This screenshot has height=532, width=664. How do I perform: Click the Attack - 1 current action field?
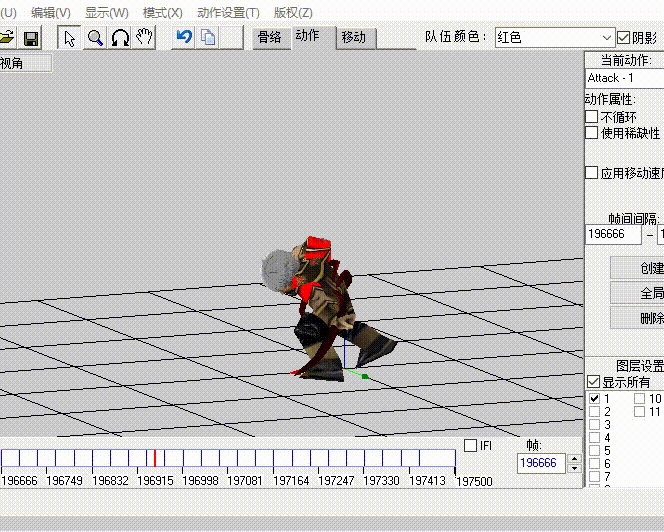[625, 78]
